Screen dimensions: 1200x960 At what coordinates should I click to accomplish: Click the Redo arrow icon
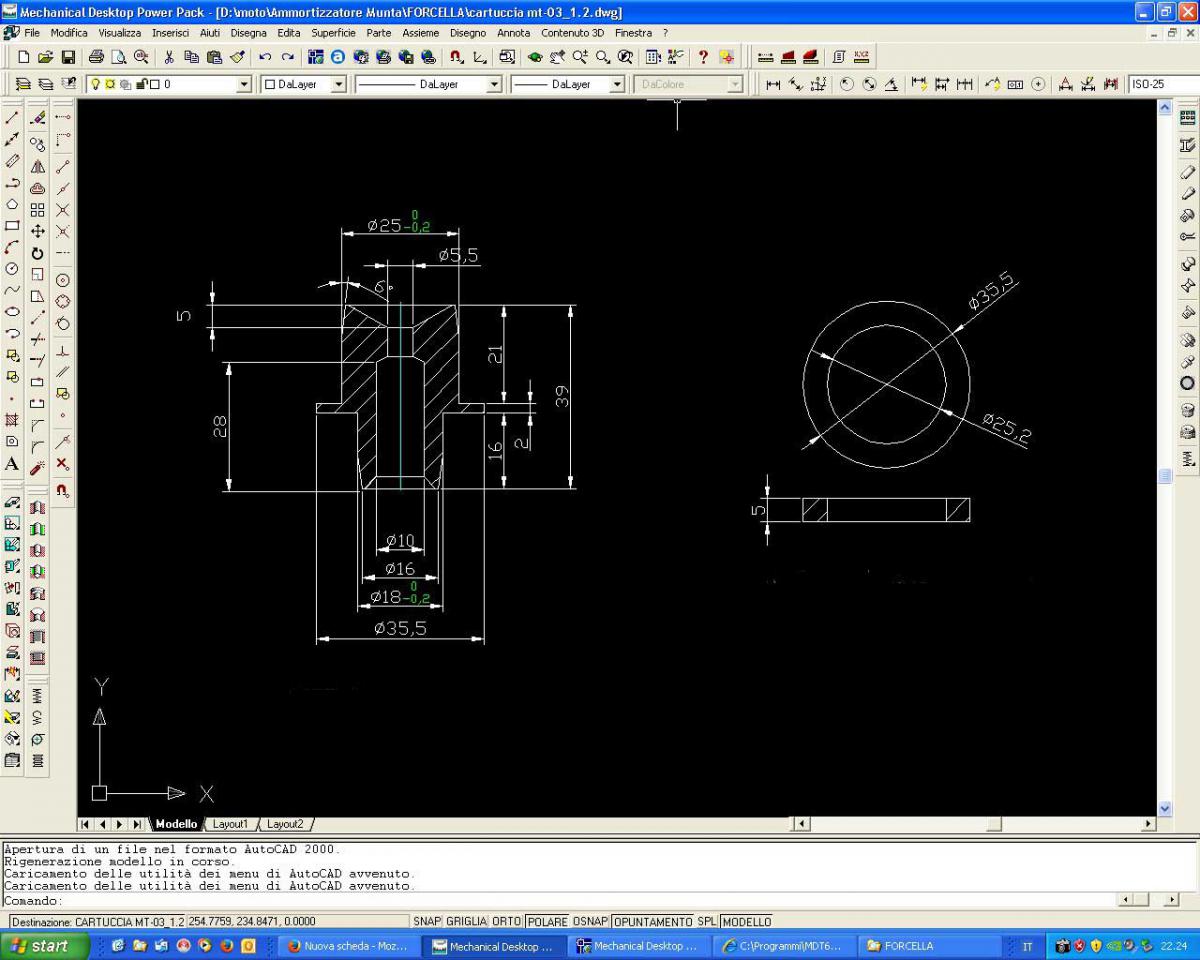(x=288, y=57)
